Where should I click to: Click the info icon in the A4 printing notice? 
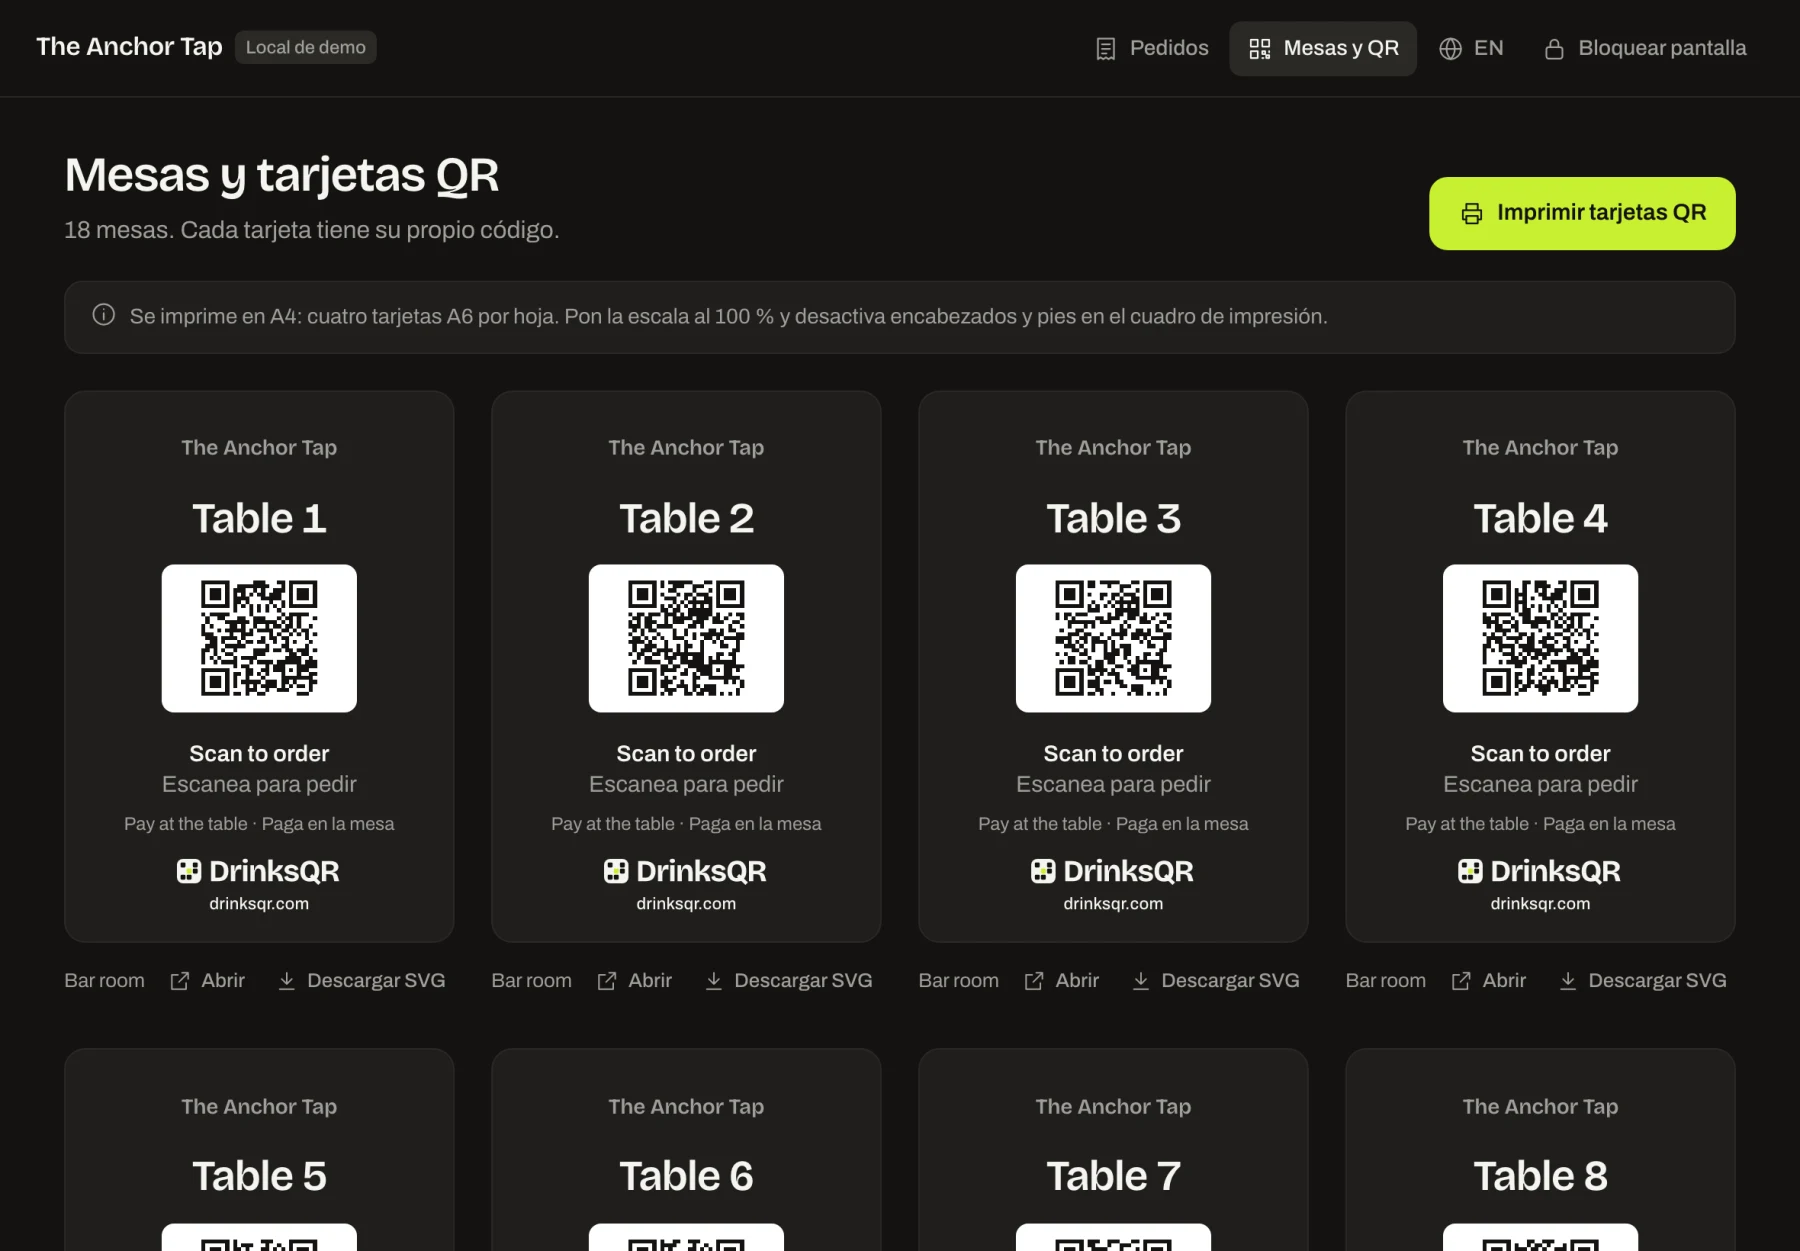pos(104,315)
